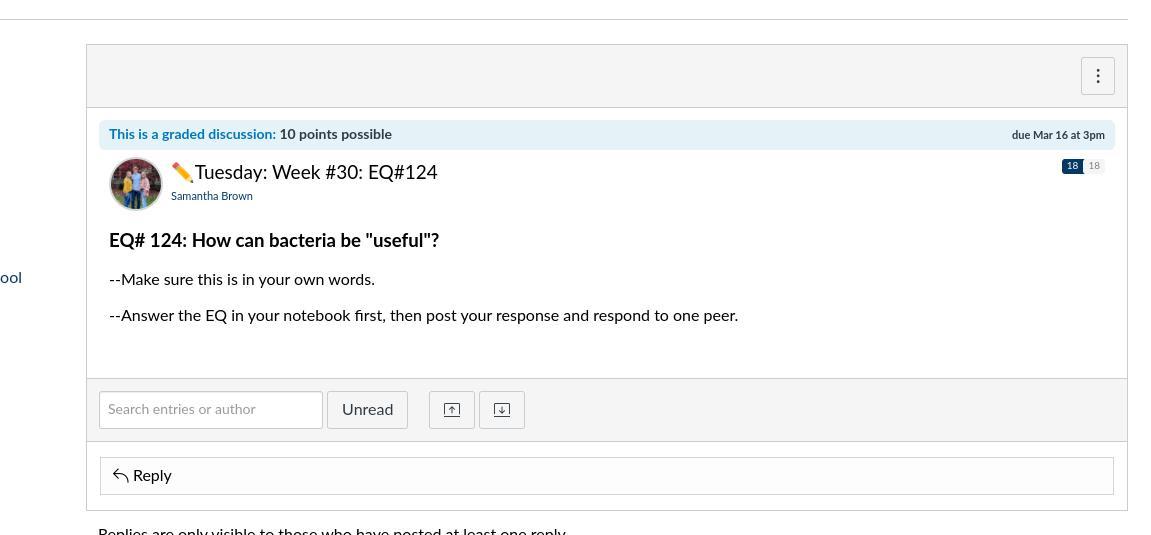Image resolution: width=1151 pixels, height=535 pixels.
Task: Click the "Make sure this is in your own words" line
Action: [x=242, y=280]
